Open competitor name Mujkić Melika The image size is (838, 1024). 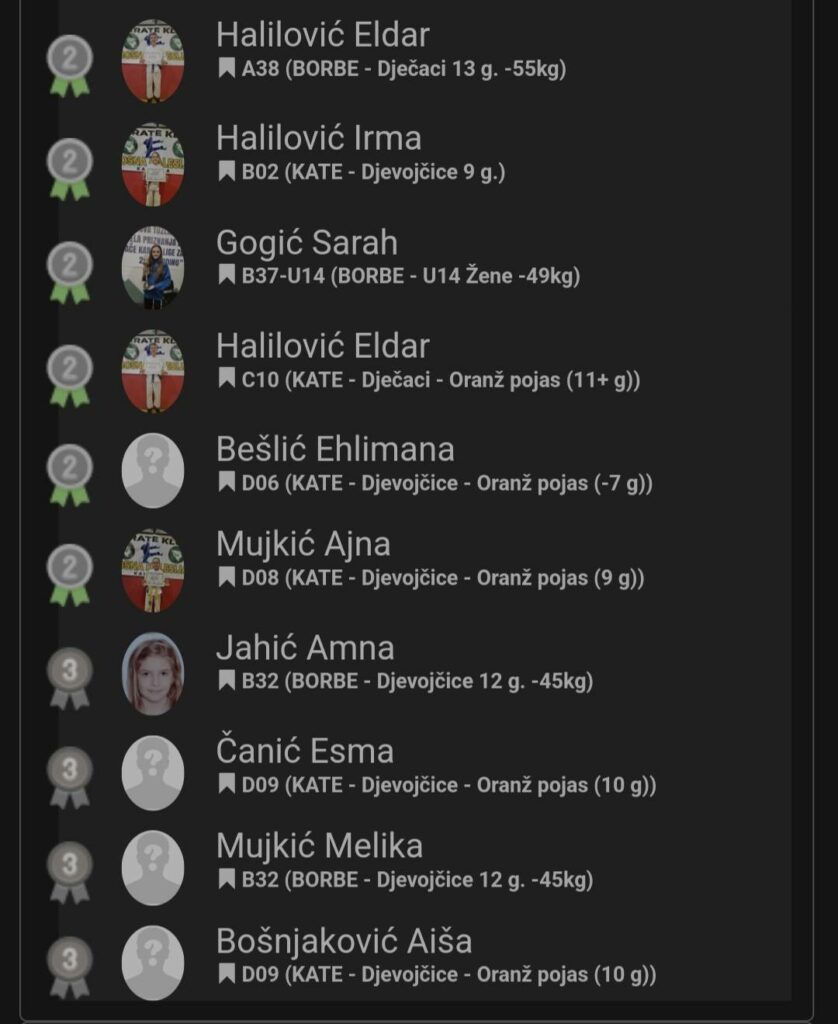point(319,846)
